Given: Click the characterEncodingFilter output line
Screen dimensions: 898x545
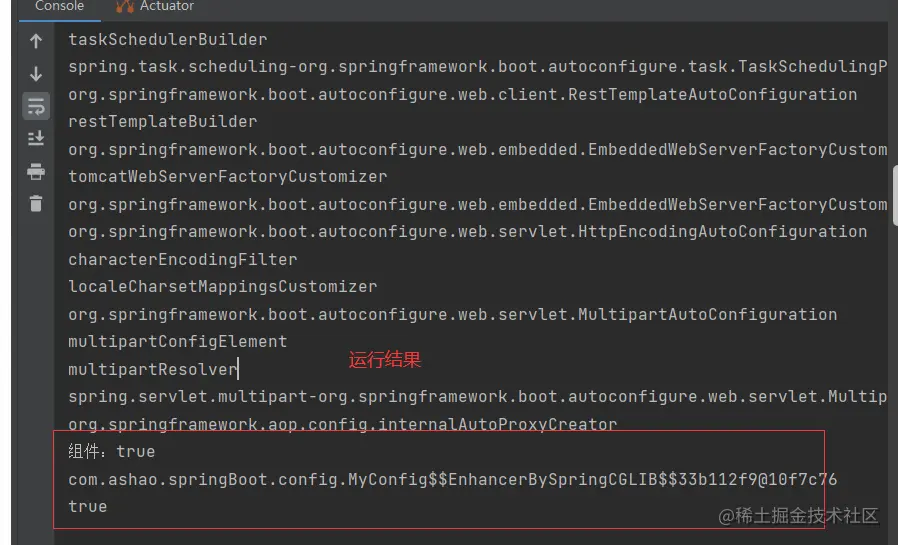Looking at the screenshot, I should coord(183,260).
